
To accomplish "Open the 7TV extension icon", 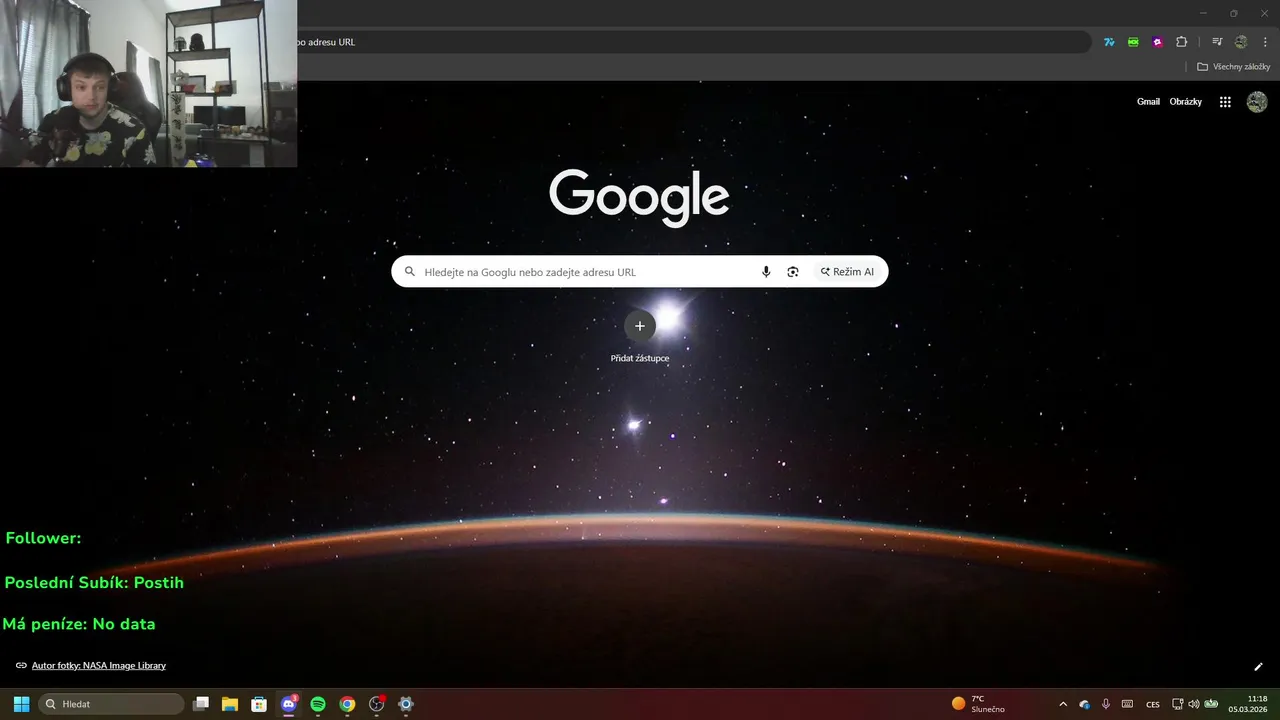I will pos(1109,42).
